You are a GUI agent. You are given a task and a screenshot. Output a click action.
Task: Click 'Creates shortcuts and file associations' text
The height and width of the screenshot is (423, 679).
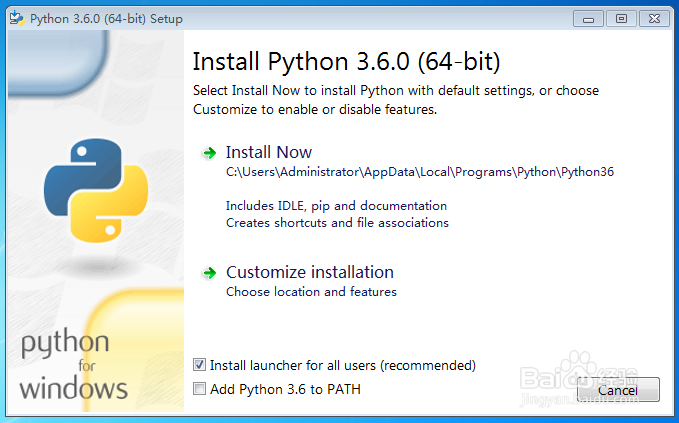tap(337, 223)
